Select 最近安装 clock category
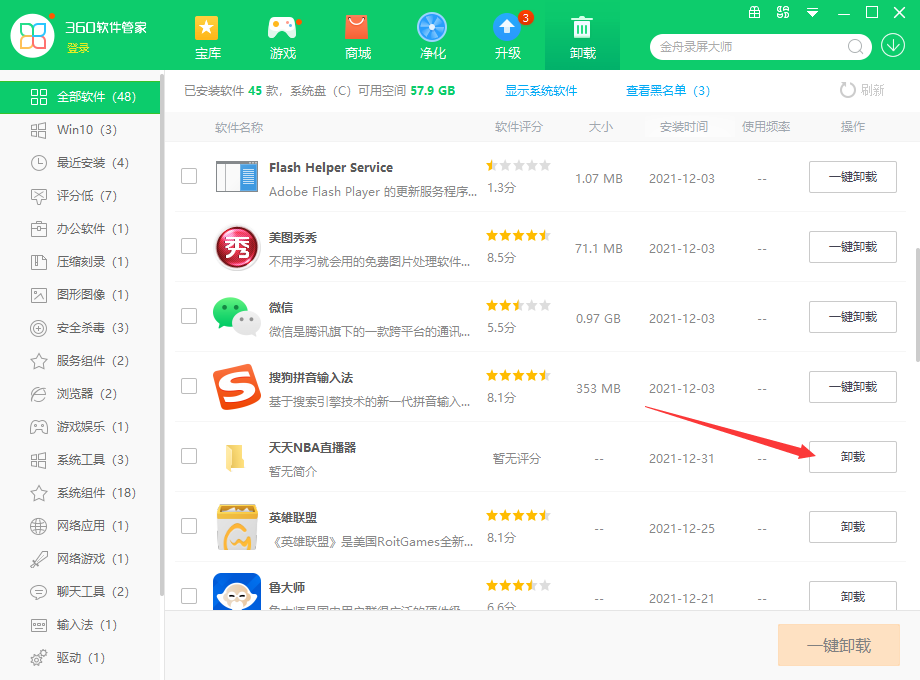Screen dimensions: 920x680 pyautogui.click(x=80, y=163)
